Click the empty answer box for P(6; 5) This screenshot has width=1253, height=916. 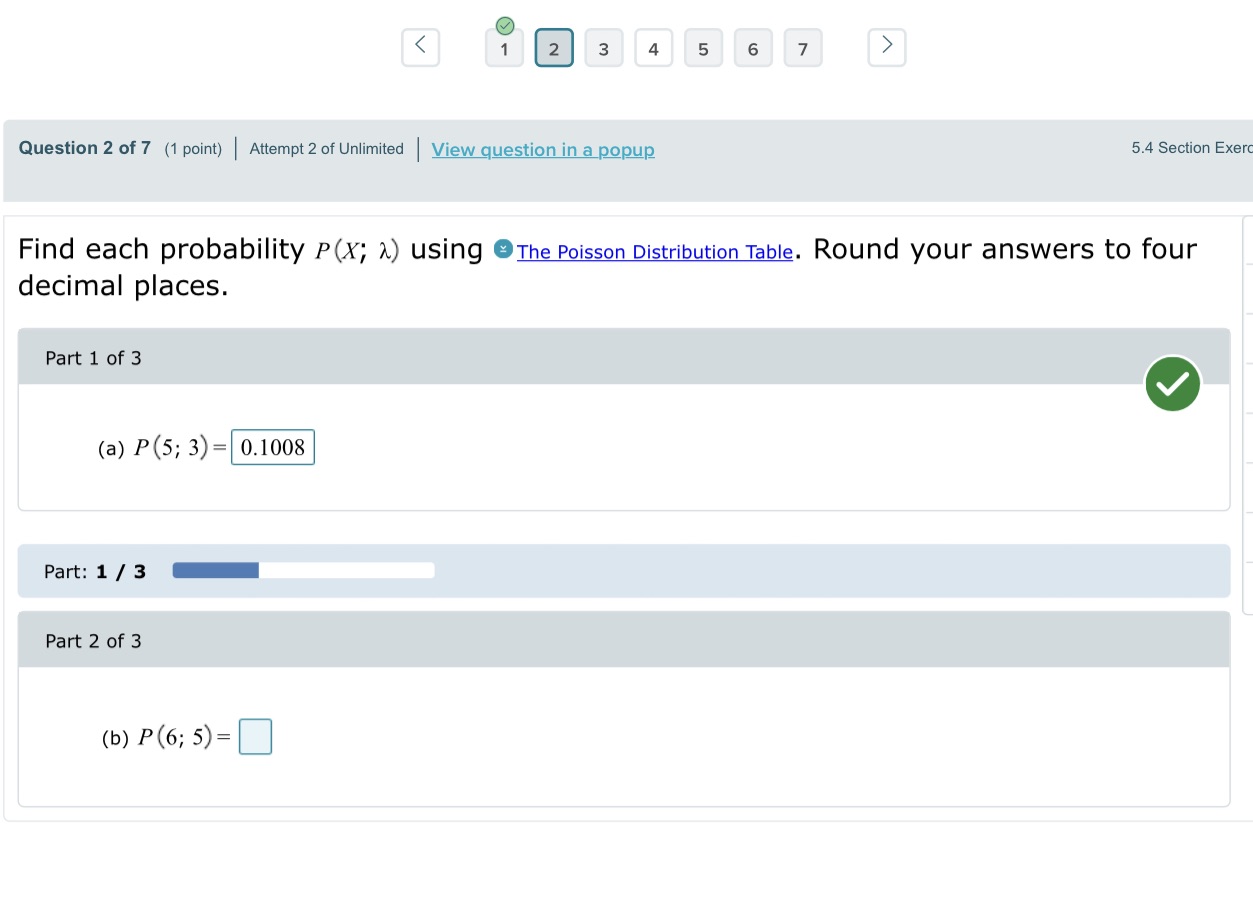coord(256,737)
